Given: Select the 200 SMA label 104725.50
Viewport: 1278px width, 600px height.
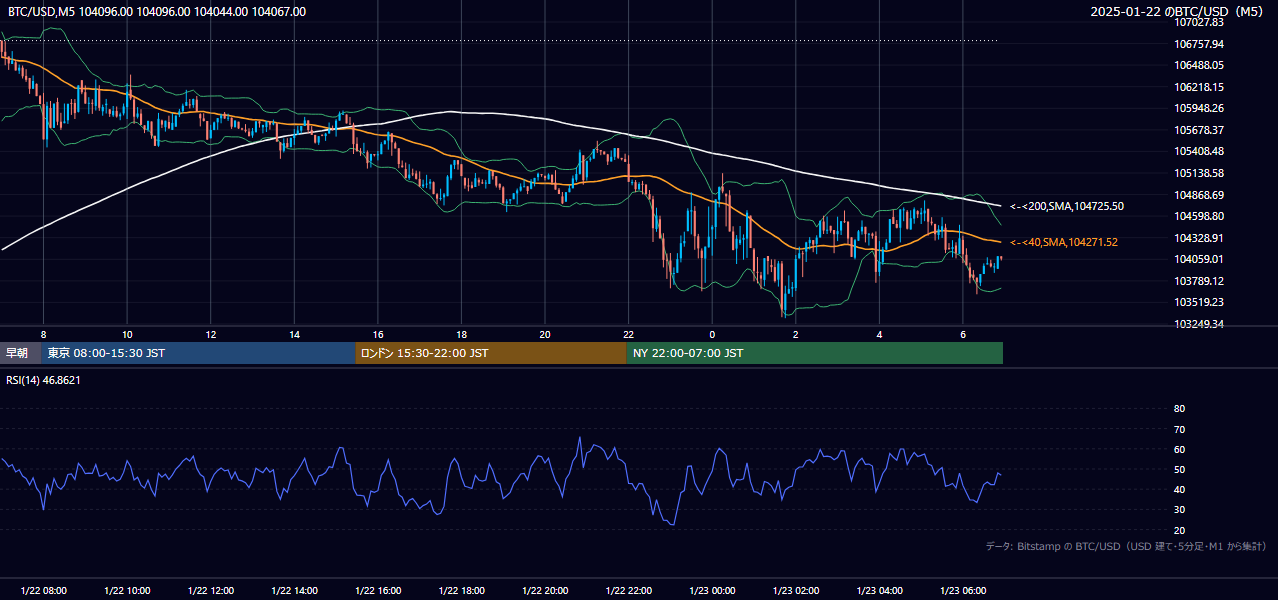Looking at the screenshot, I should [x=1067, y=206].
